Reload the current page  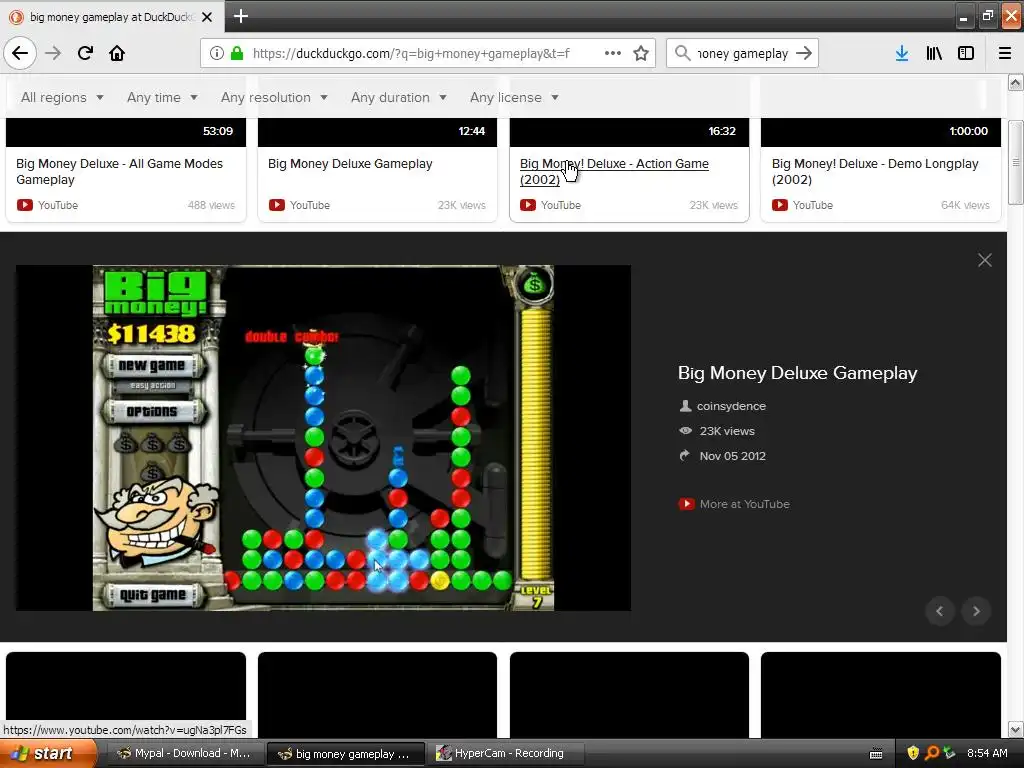pyautogui.click(x=85, y=53)
